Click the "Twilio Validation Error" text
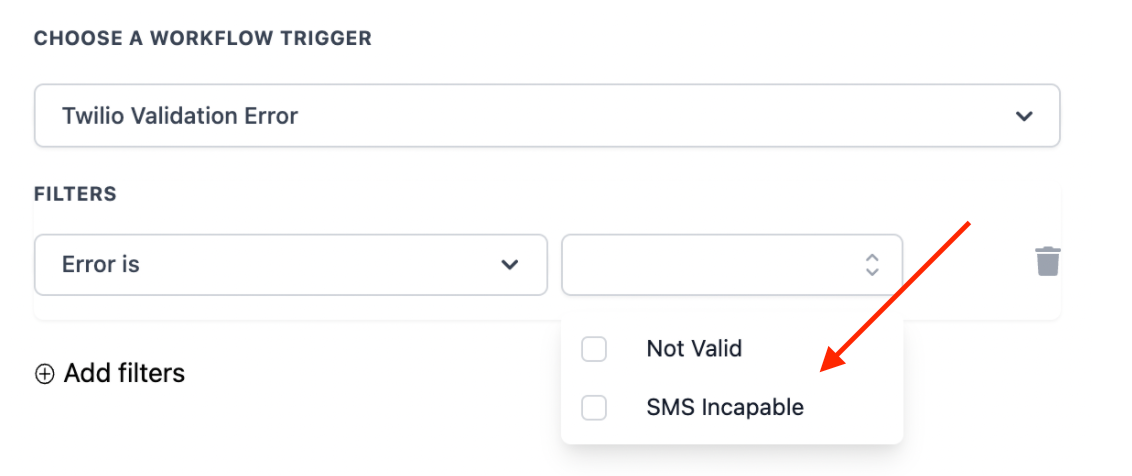 coord(180,116)
